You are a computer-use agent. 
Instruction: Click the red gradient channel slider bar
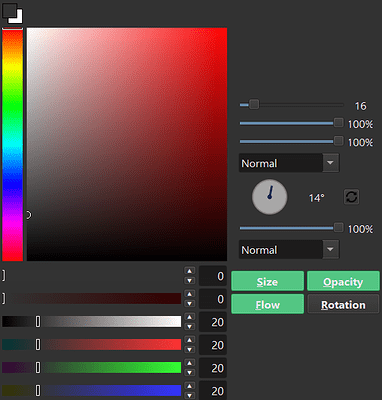pos(92,344)
